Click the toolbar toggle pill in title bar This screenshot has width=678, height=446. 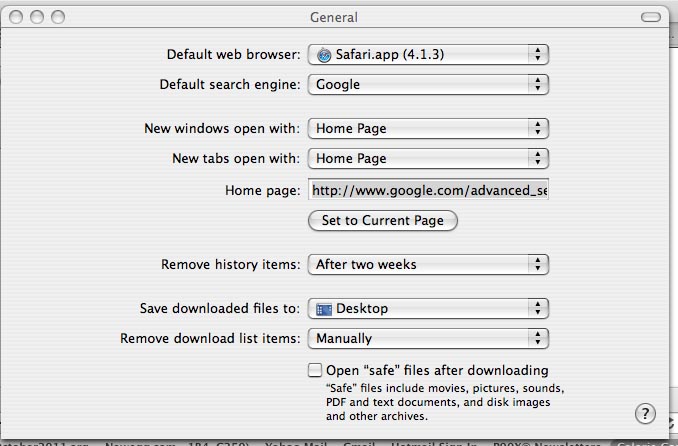coord(650,17)
